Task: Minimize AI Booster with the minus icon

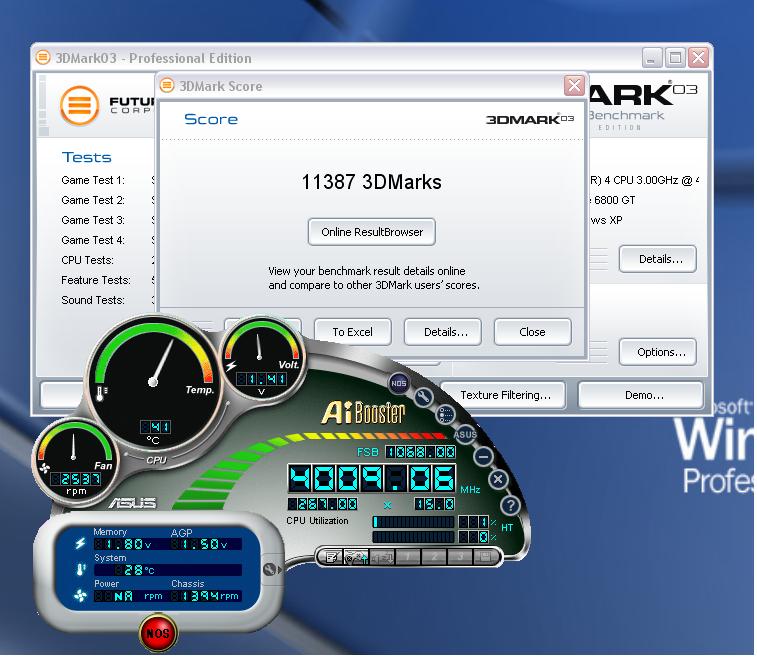Action: (x=483, y=456)
